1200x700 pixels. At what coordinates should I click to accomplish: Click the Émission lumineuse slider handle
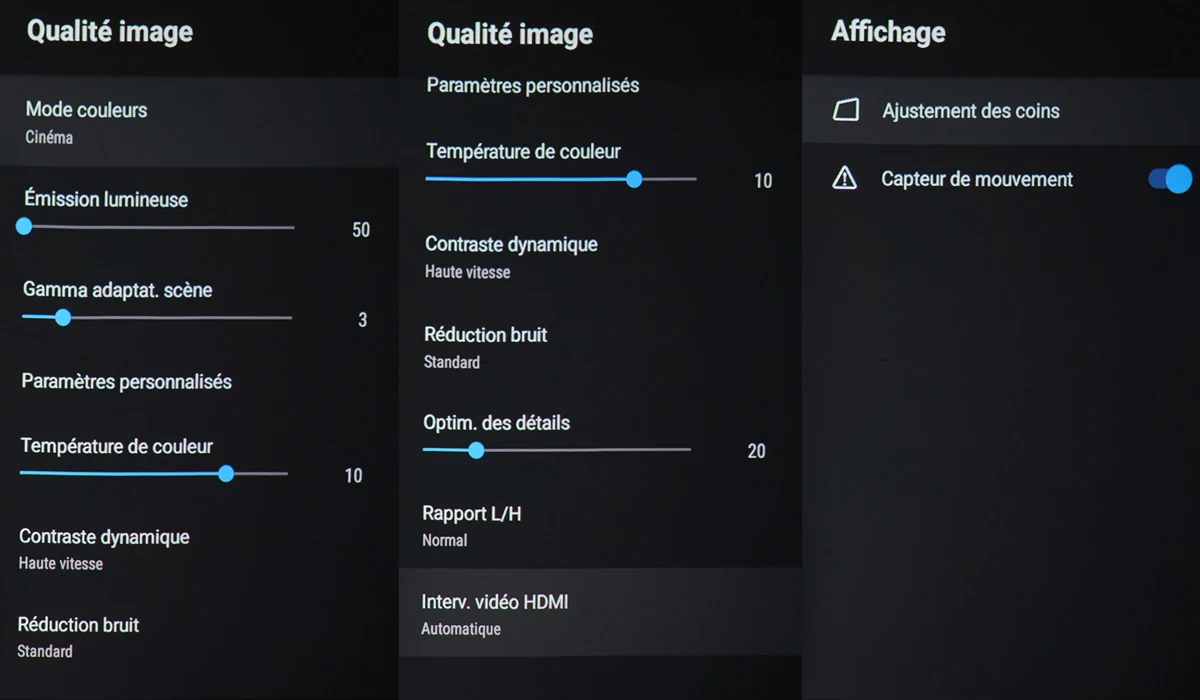(24, 227)
